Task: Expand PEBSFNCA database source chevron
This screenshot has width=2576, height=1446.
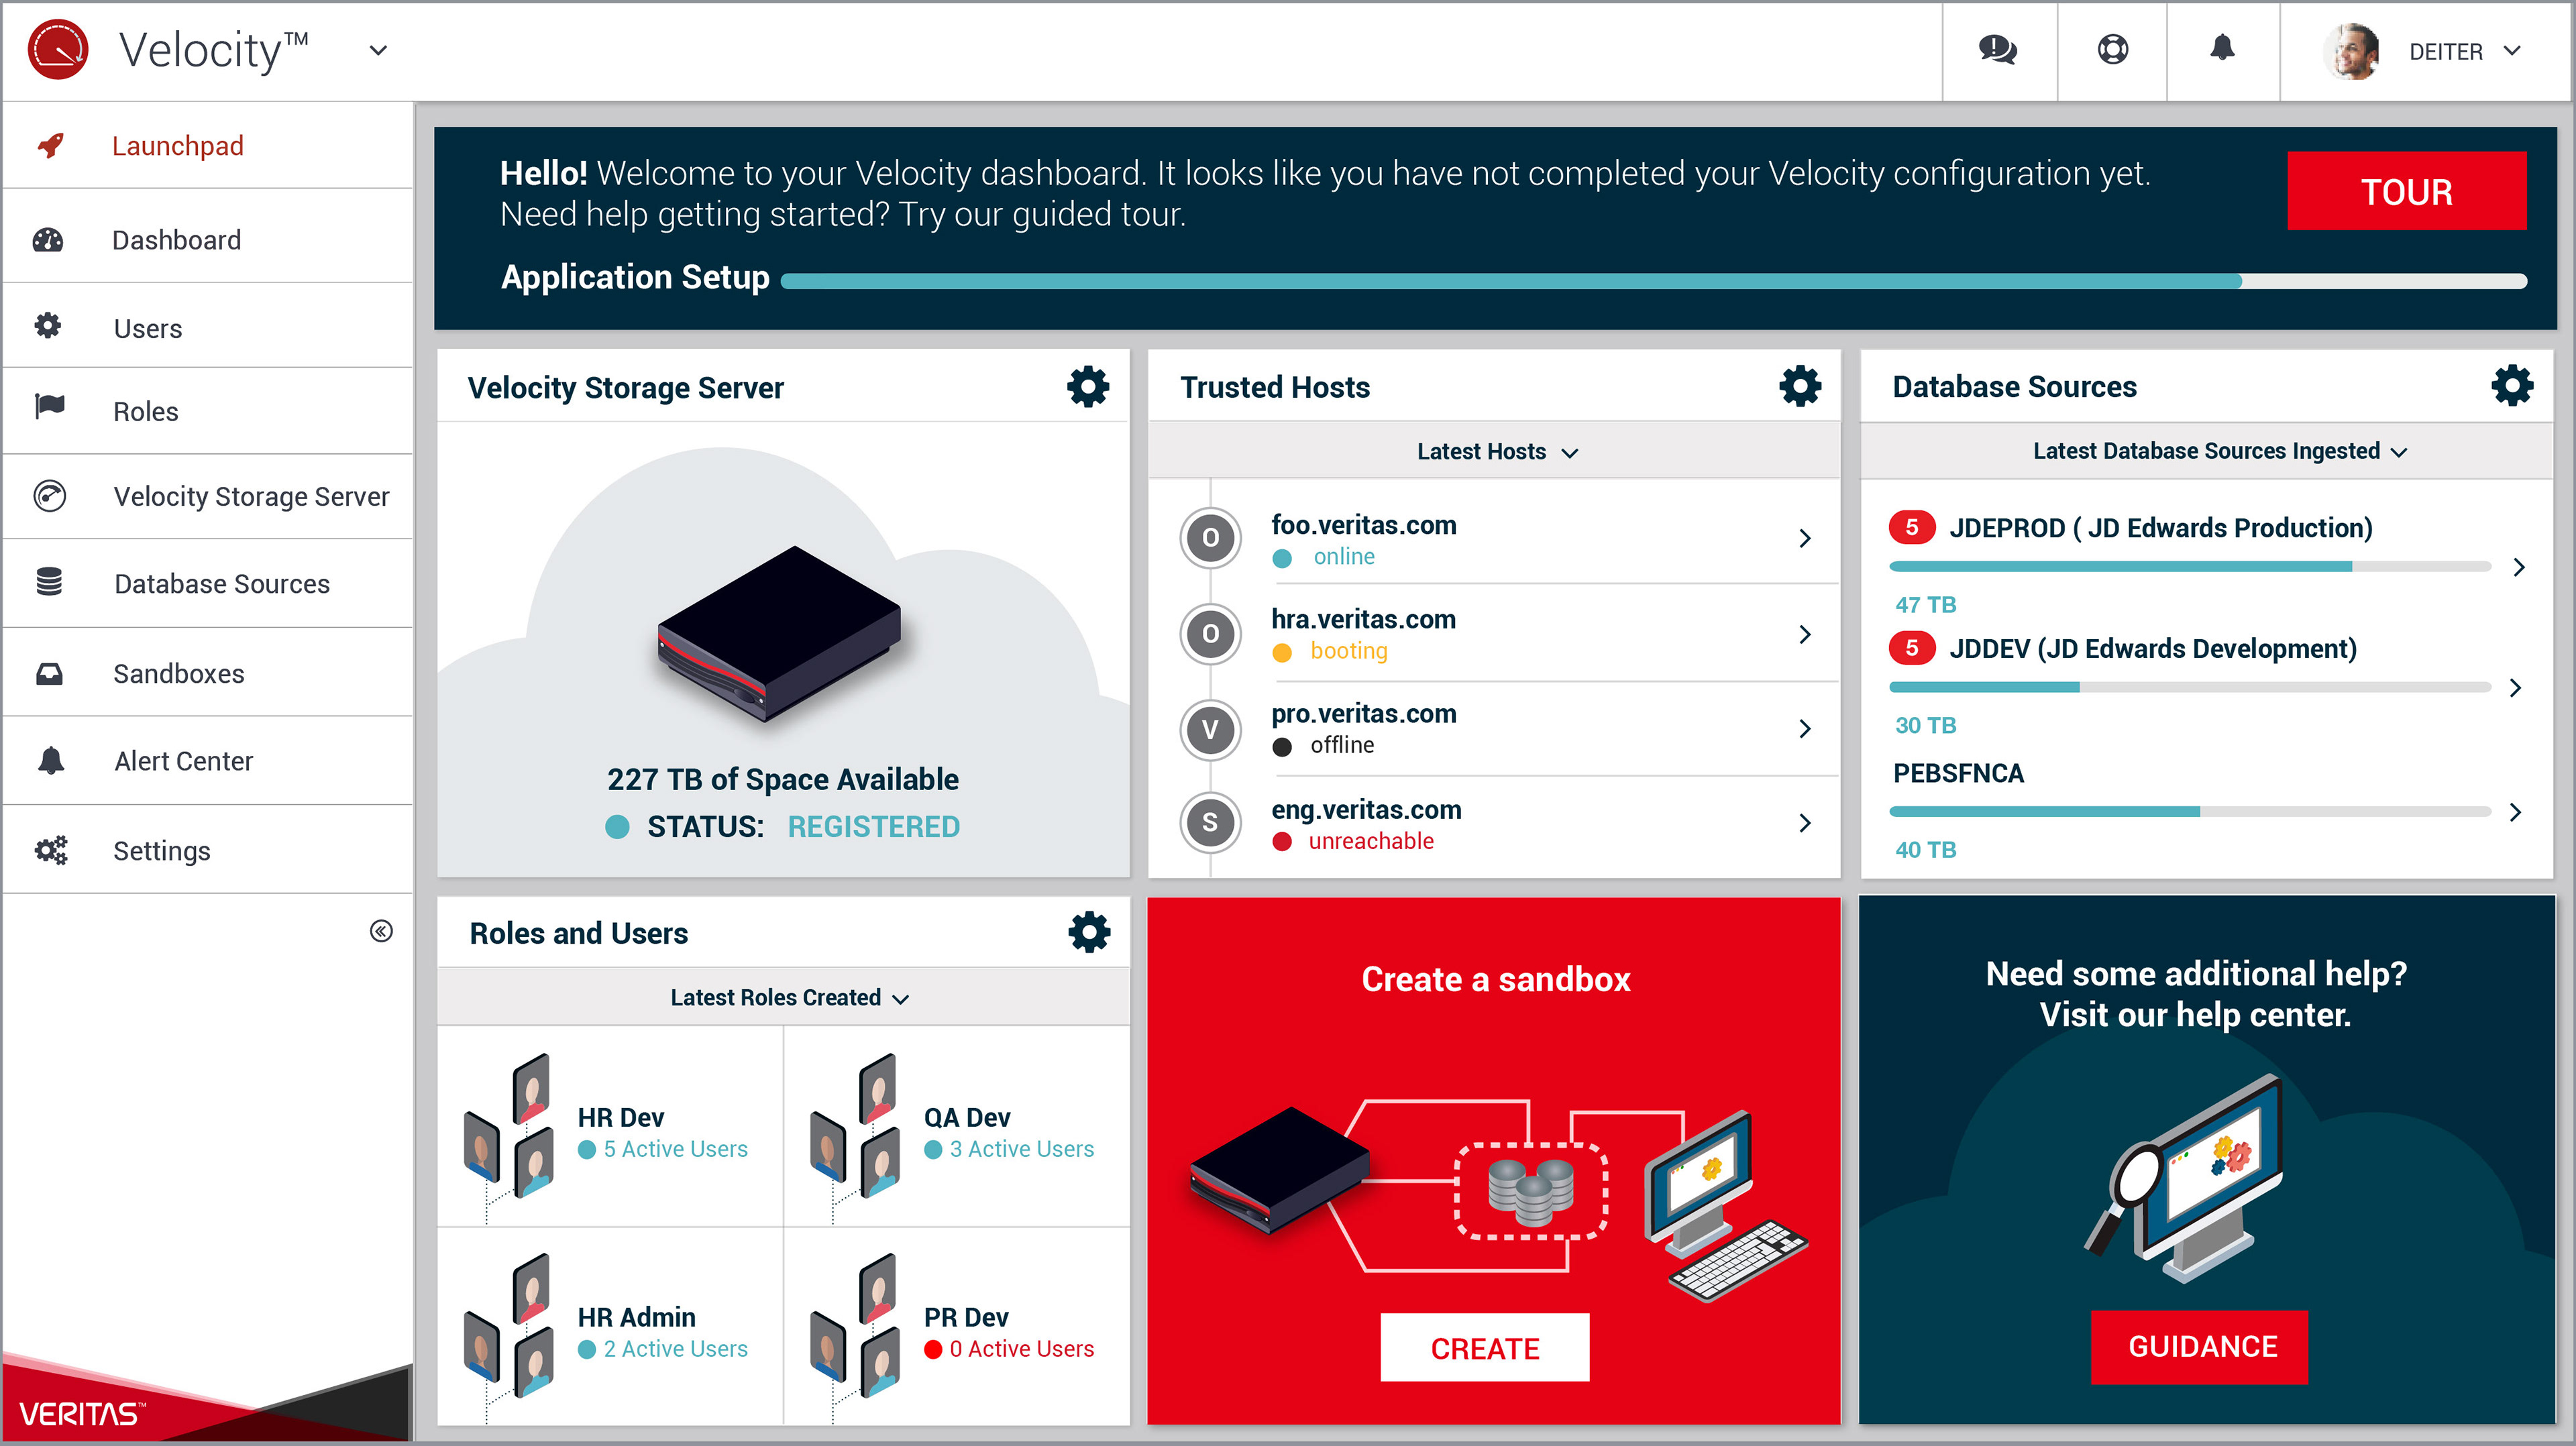Action: click(2516, 813)
